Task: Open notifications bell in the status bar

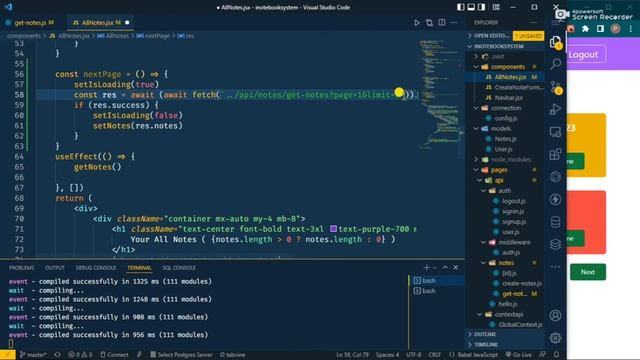Action: 556,355
